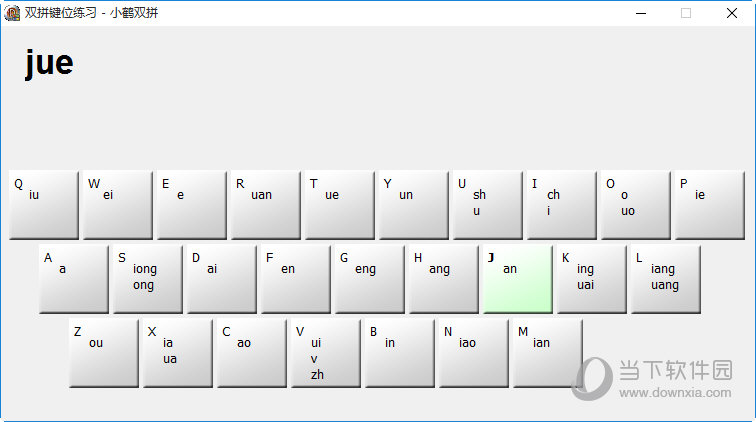Click the V key with ui/zh

tap(325, 353)
